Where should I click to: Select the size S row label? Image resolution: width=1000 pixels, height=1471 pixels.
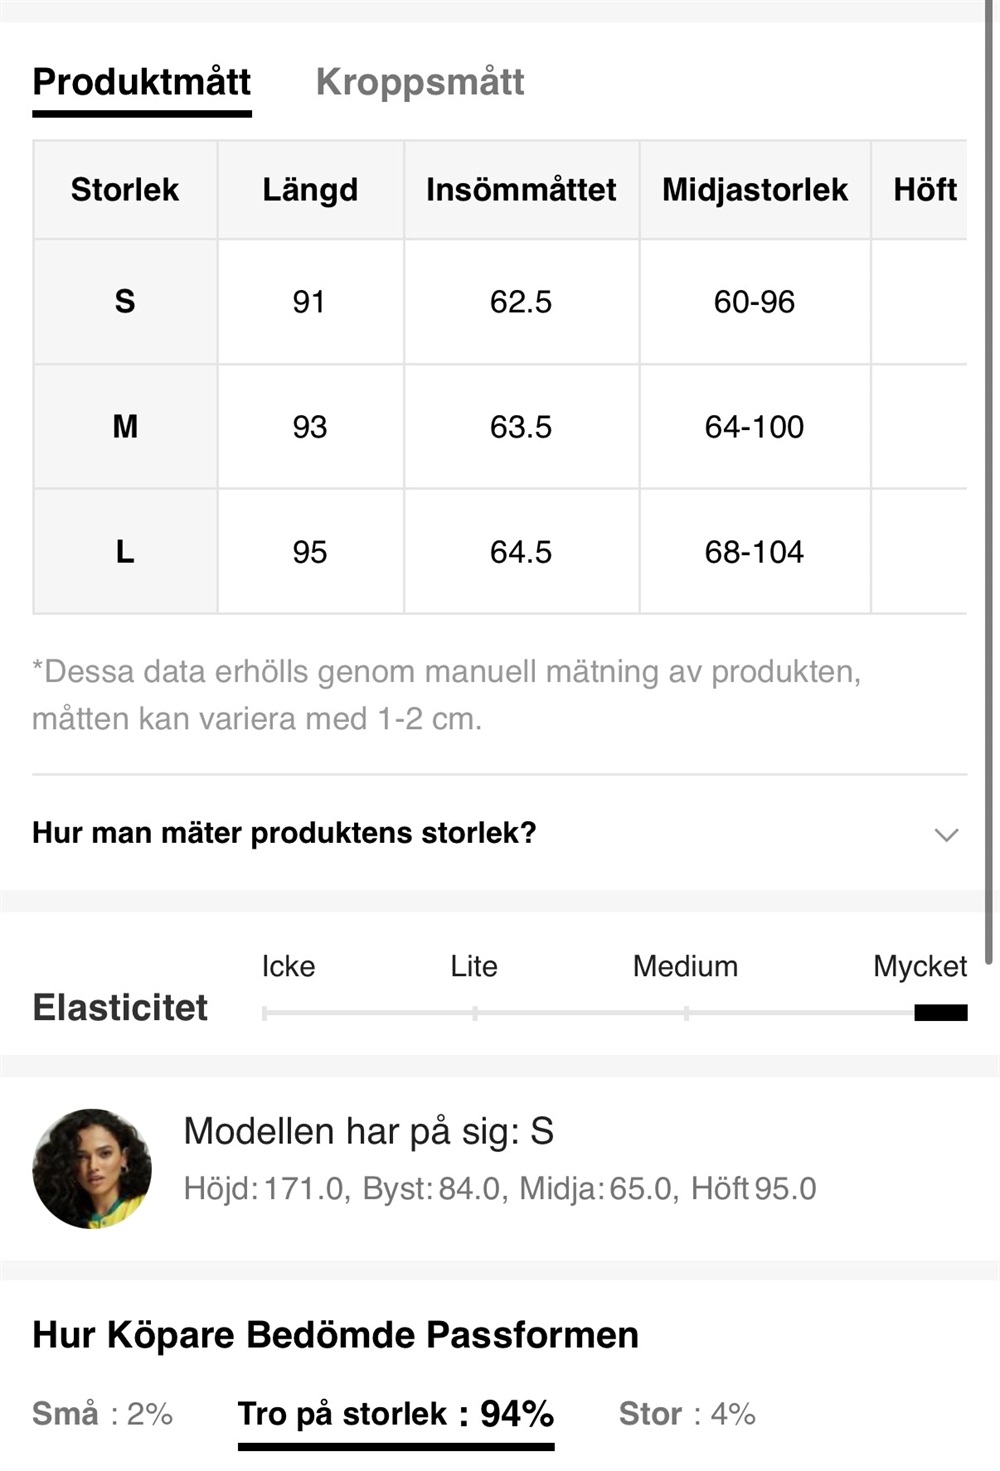click(125, 301)
